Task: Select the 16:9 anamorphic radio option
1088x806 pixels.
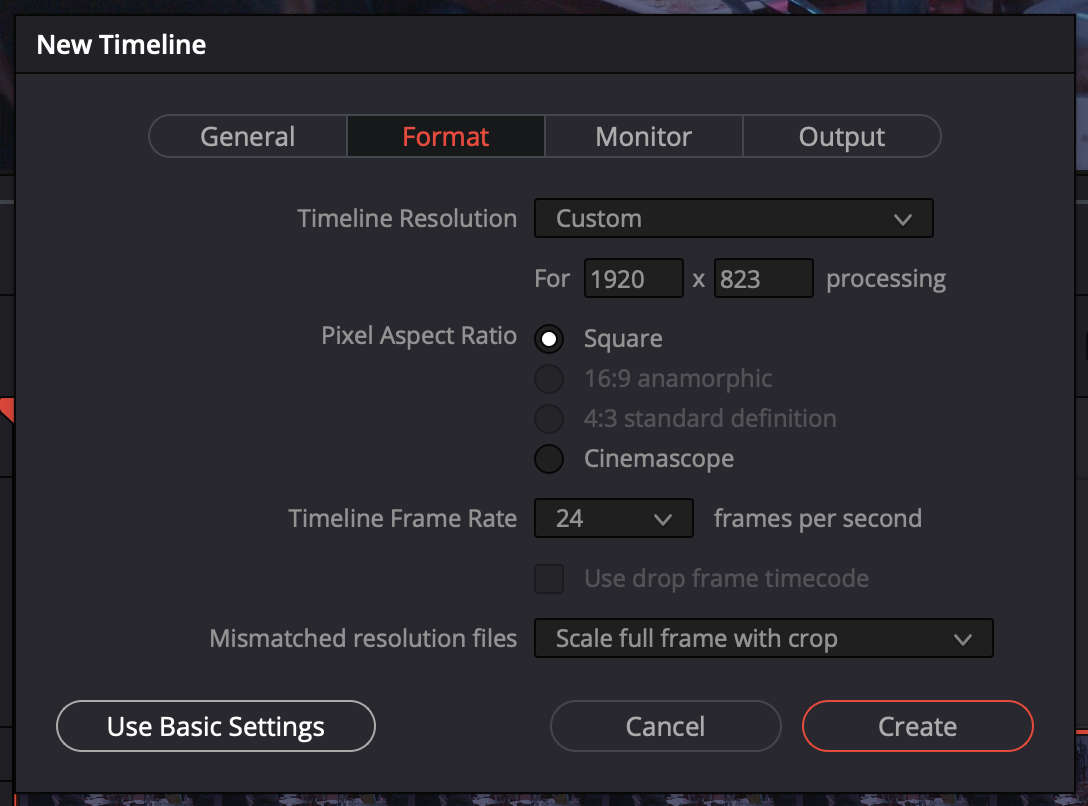Action: tap(549, 379)
